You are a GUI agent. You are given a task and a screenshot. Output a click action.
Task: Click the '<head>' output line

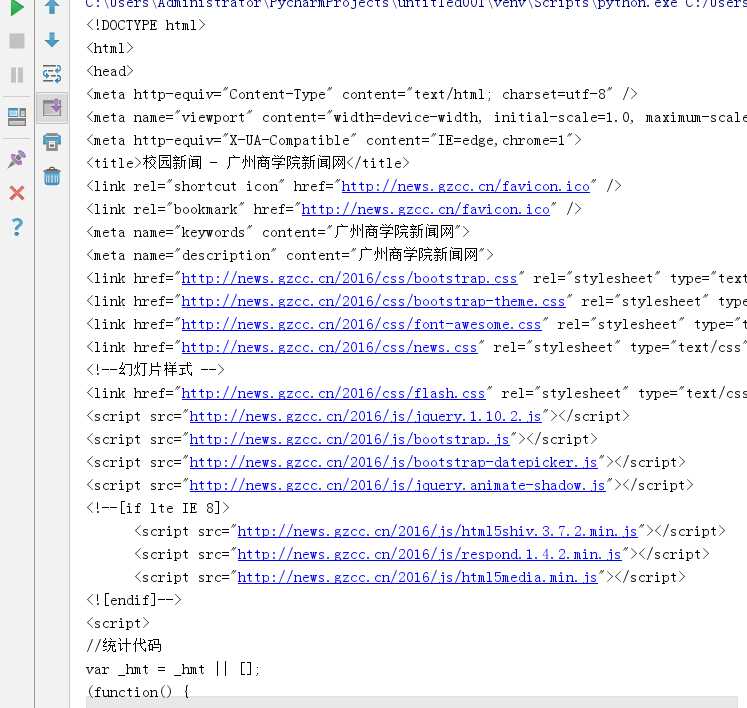point(110,71)
